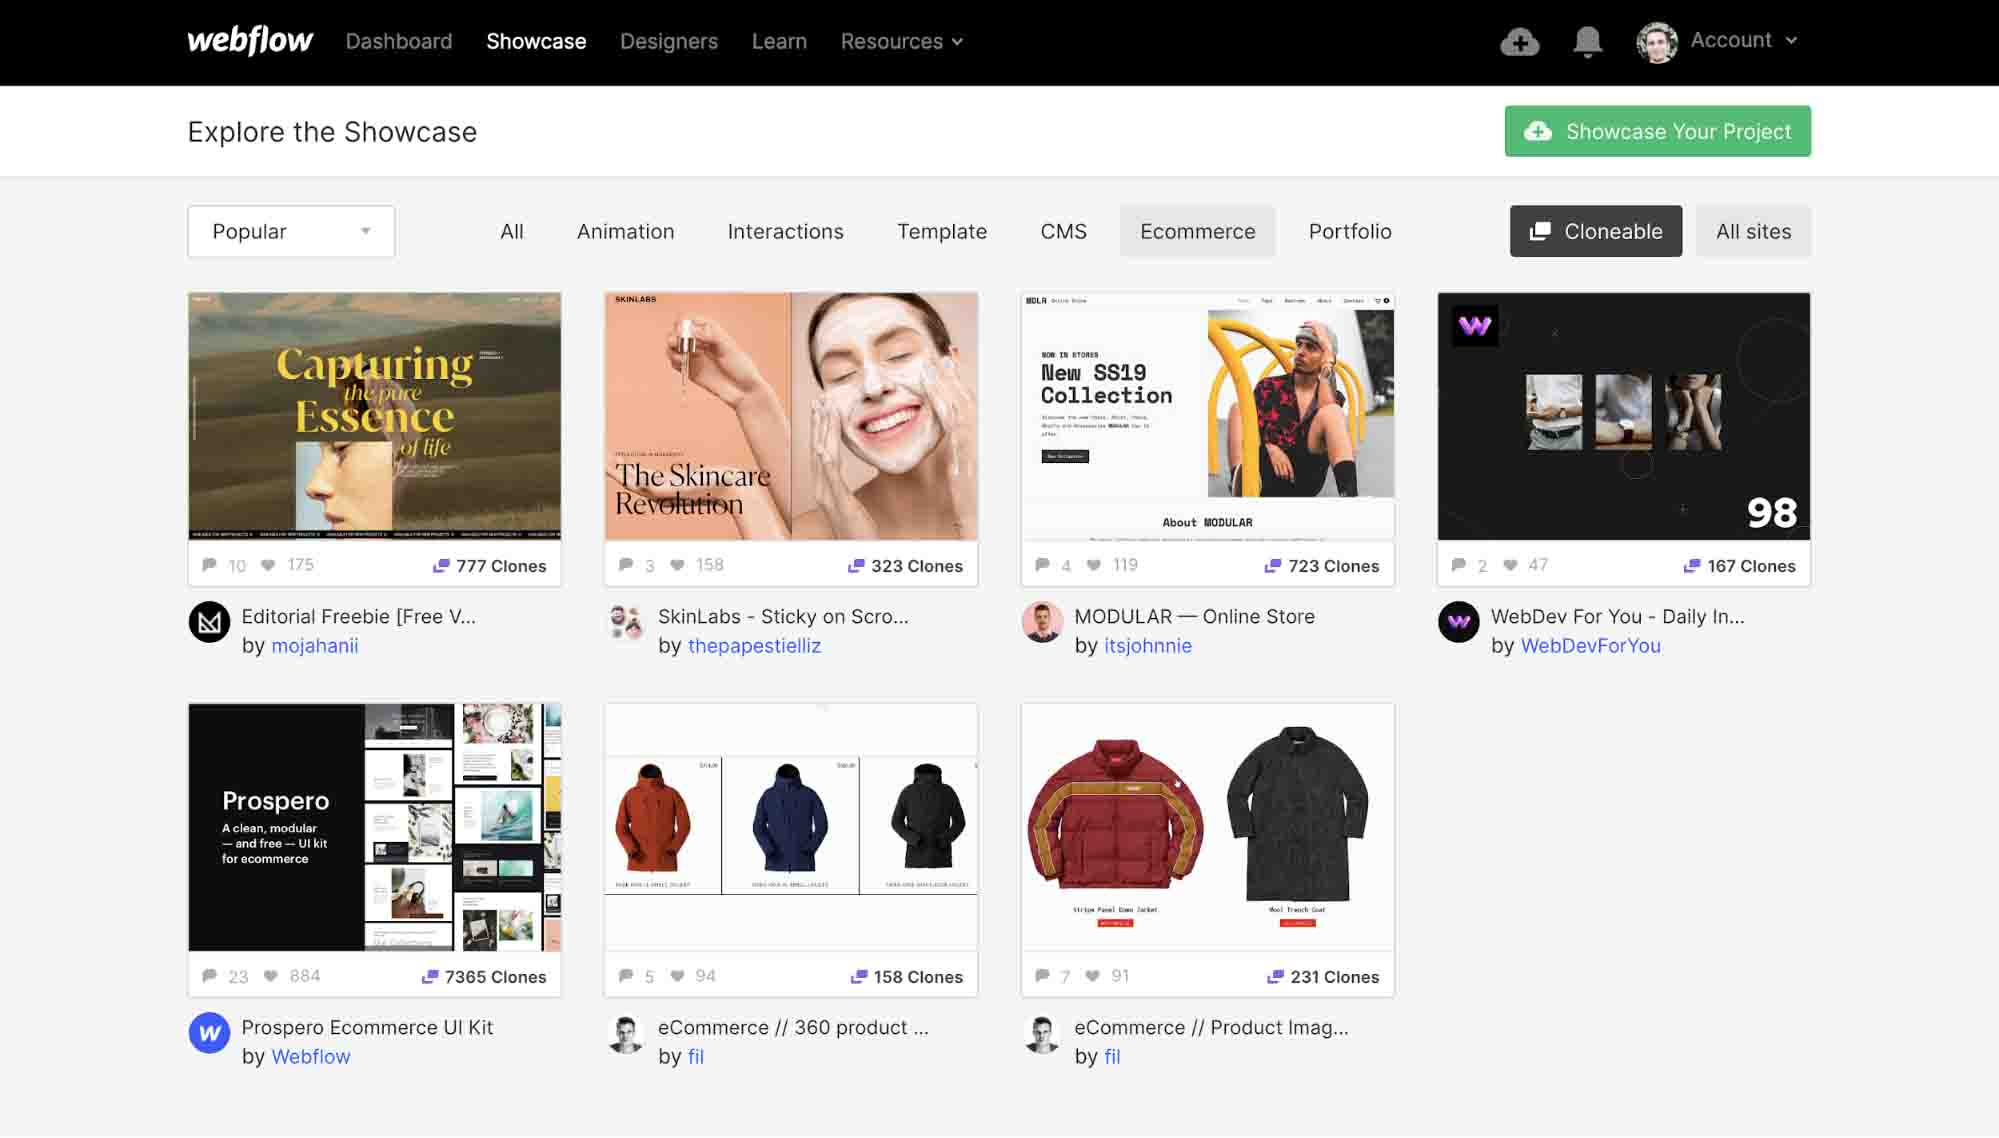
Task: Toggle the Cloneable filter button
Action: click(x=1595, y=231)
